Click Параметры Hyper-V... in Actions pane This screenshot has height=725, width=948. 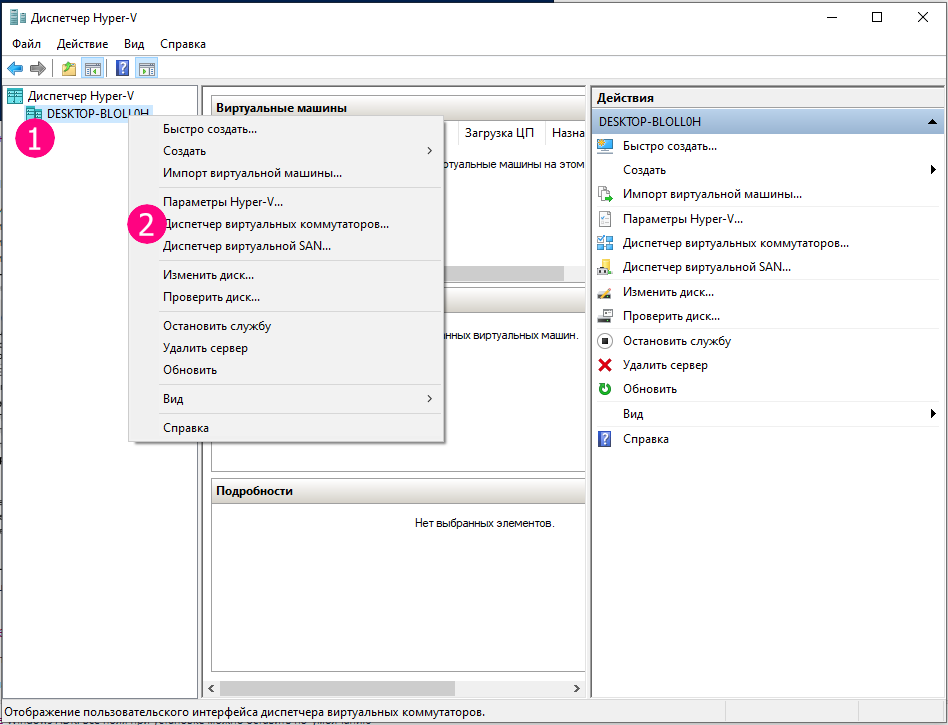(x=683, y=219)
